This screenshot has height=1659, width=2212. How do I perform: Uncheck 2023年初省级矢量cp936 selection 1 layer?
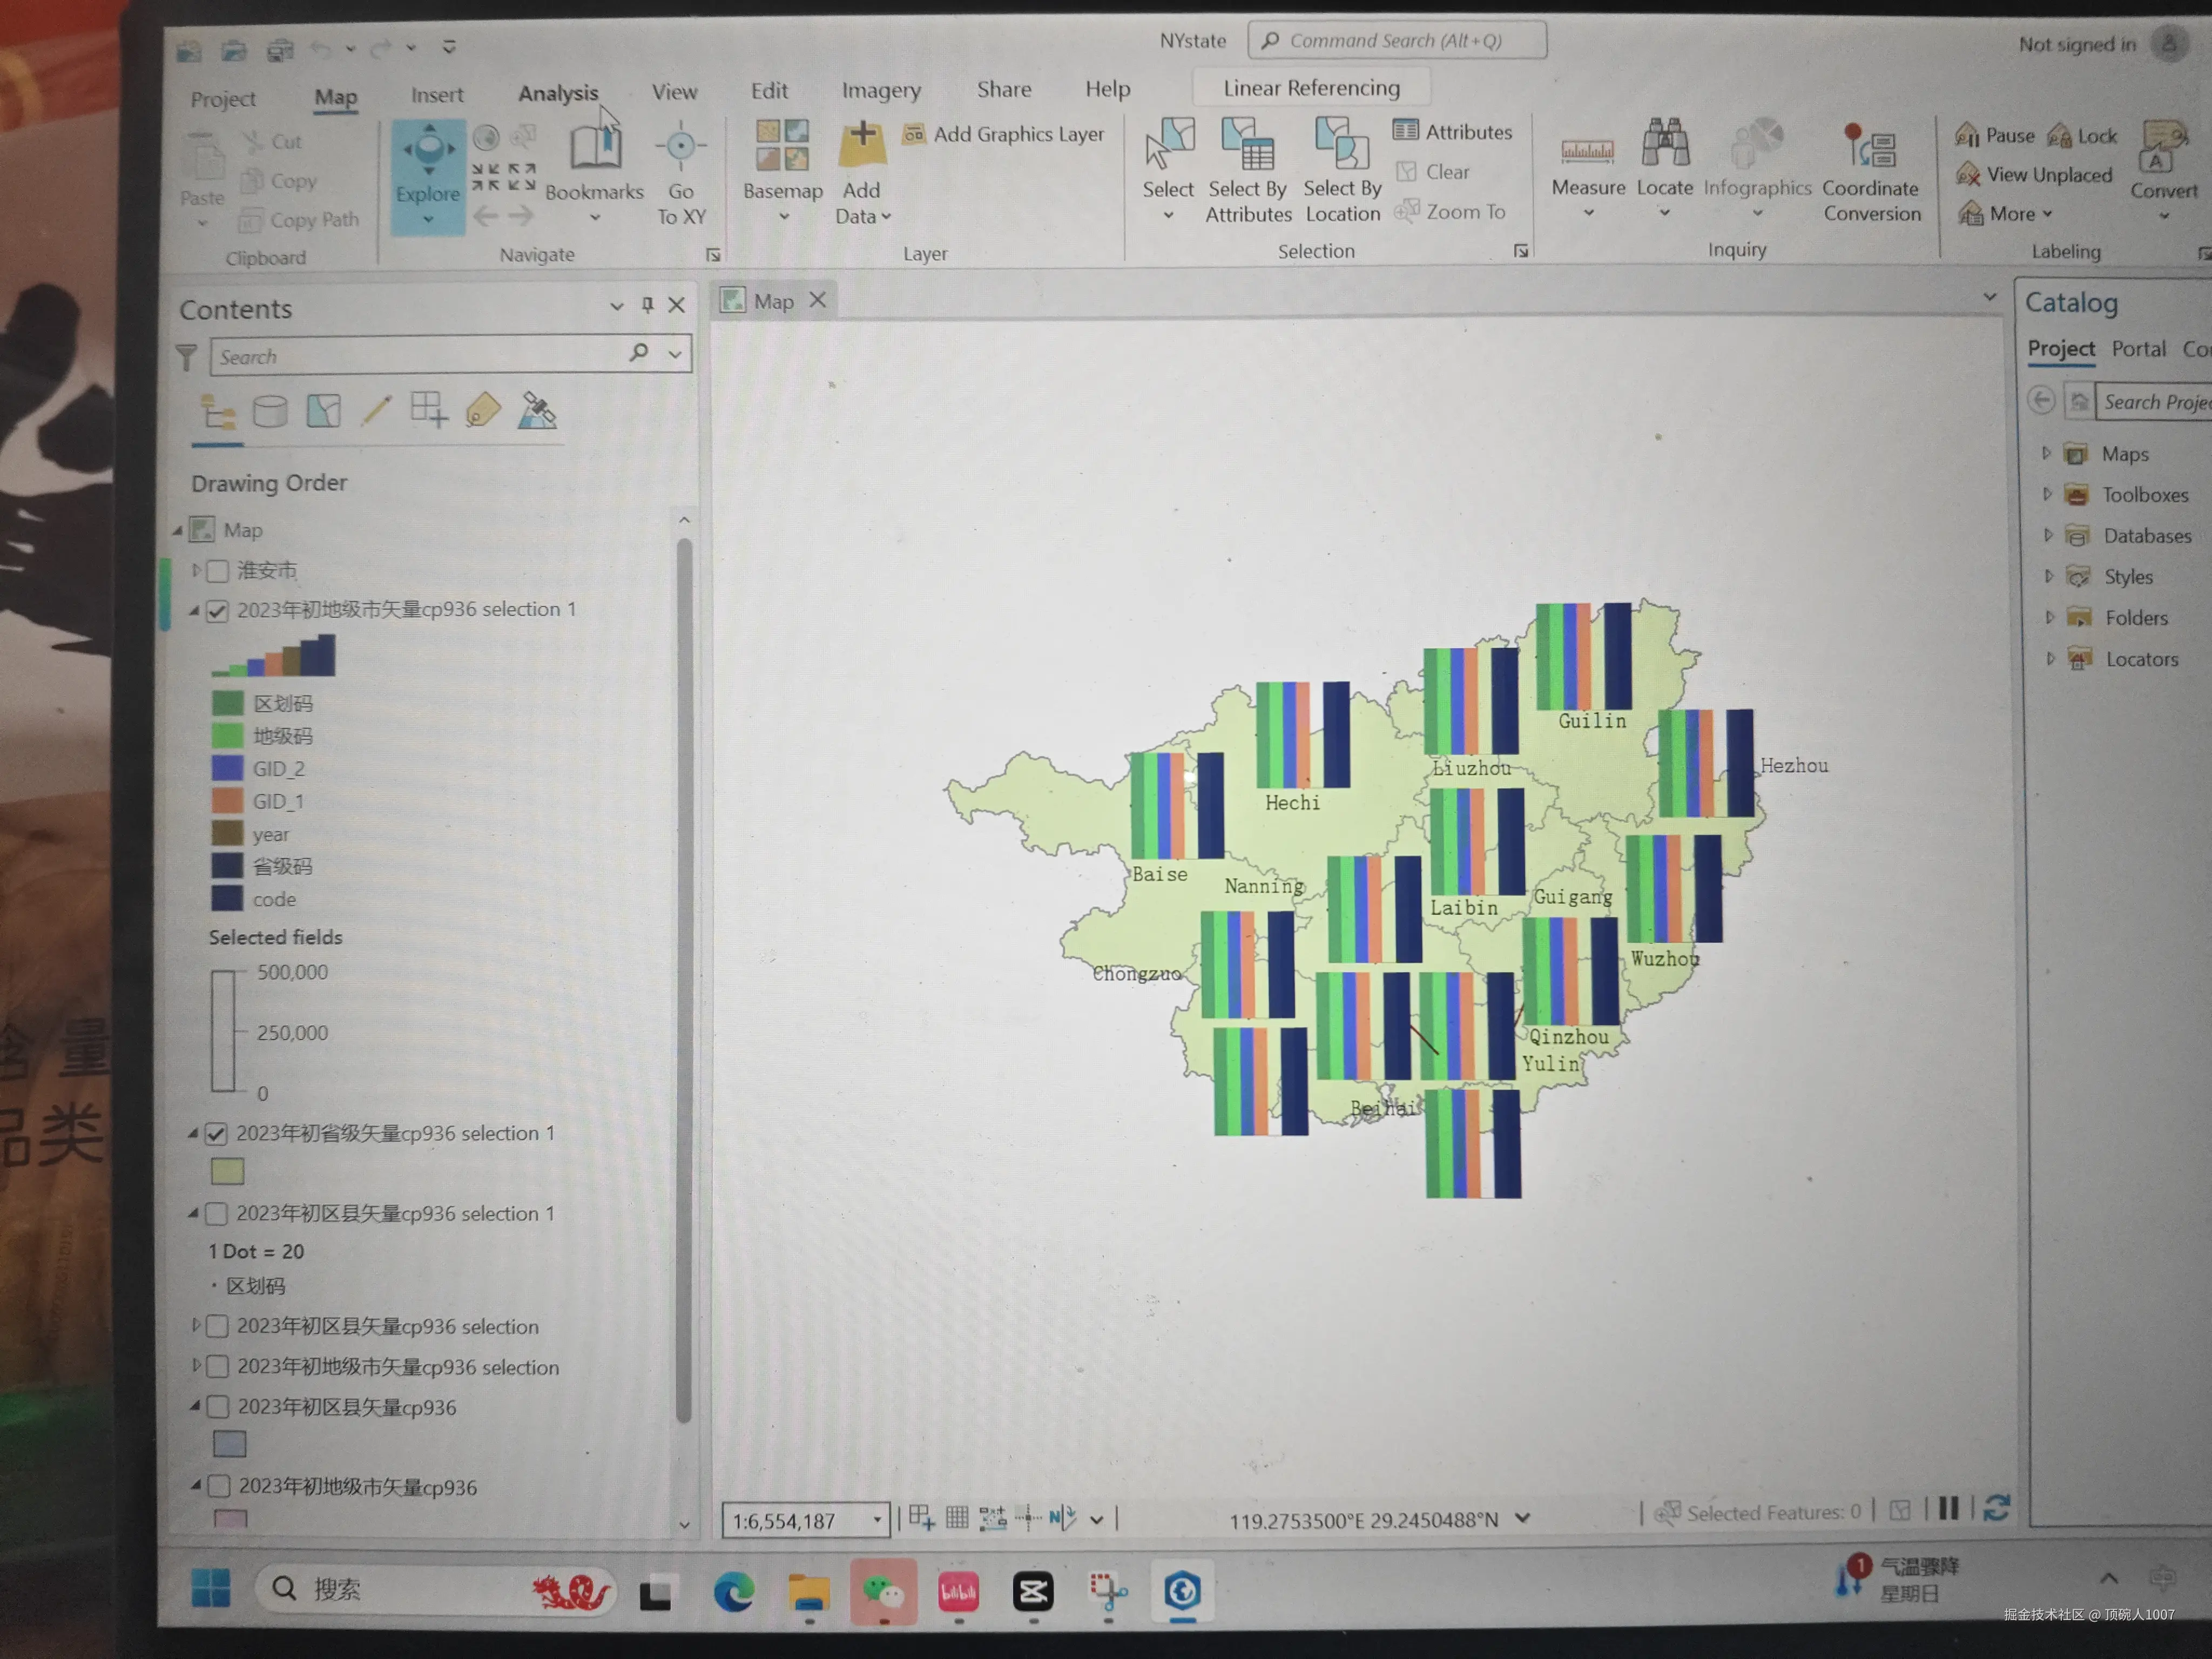[x=216, y=1134]
